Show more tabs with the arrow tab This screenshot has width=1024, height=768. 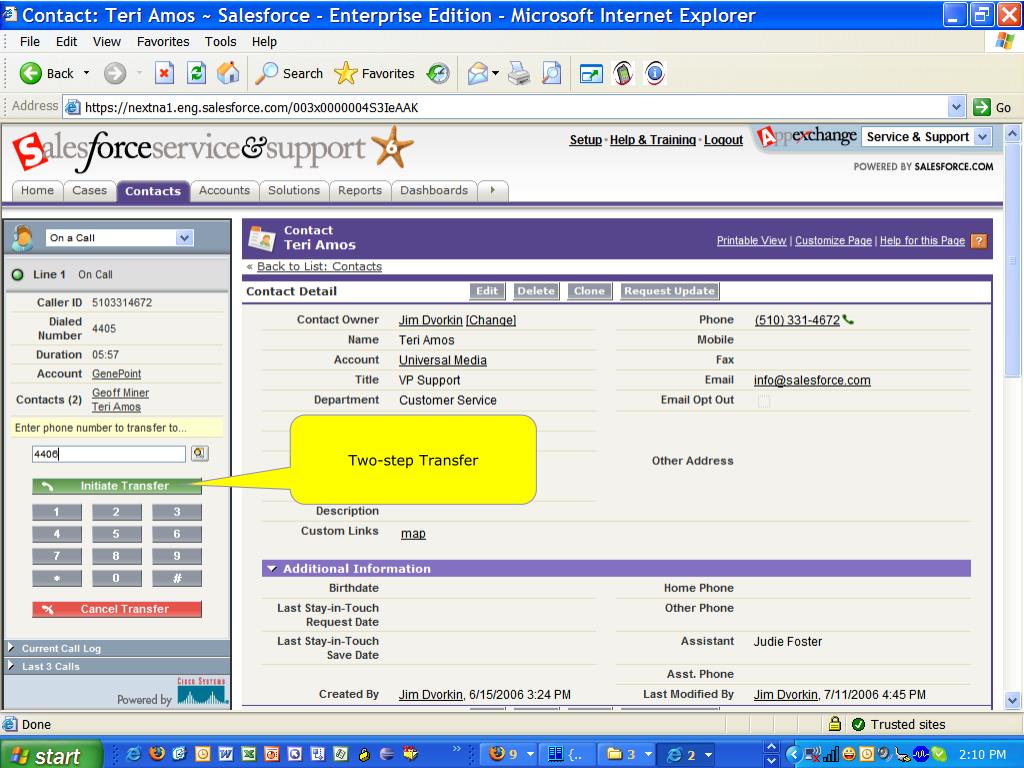coord(493,190)
